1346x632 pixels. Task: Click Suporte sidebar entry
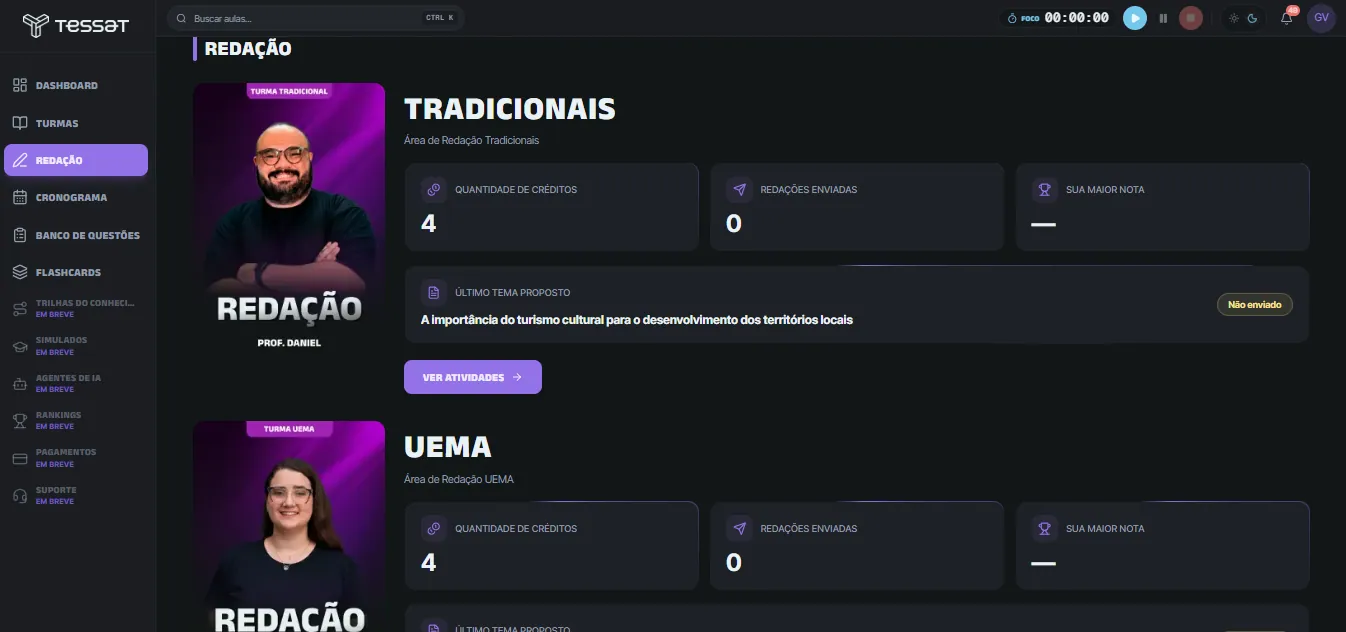(x=76, y=495)
